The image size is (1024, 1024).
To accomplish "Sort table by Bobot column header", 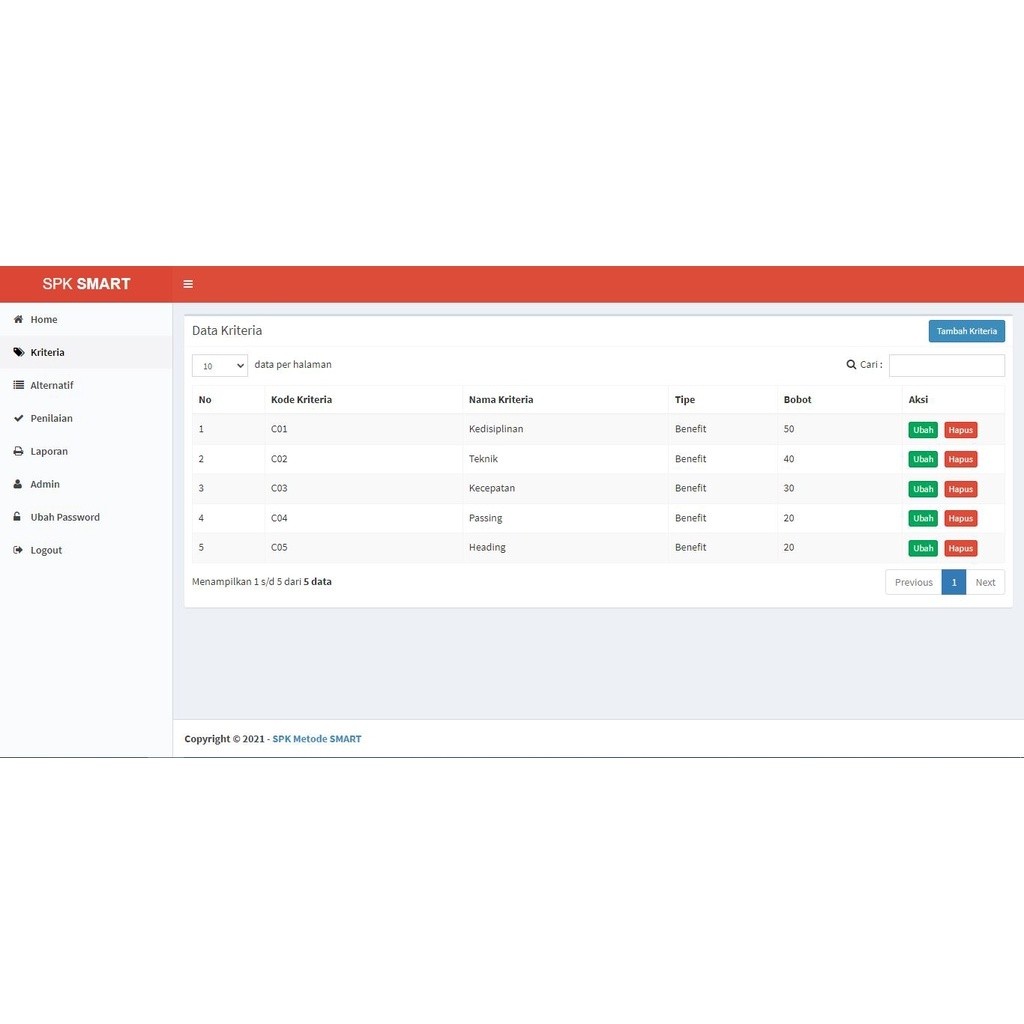I will tap(797, 400).
